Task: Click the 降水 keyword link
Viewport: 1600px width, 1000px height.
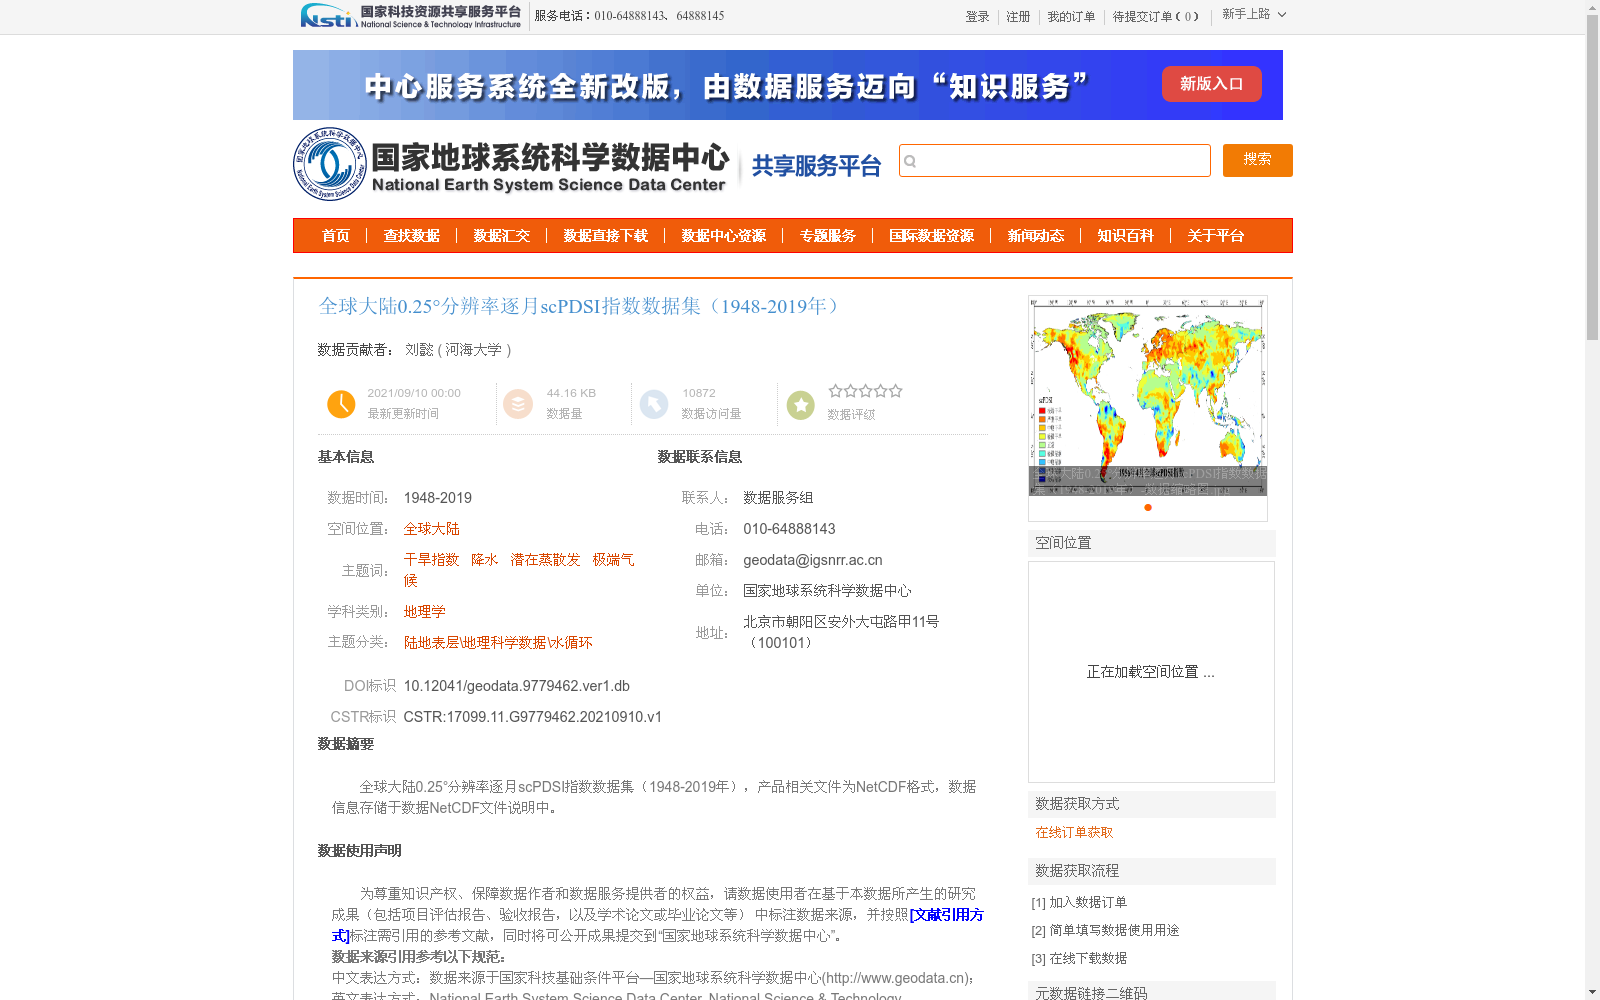Action: 485,560
